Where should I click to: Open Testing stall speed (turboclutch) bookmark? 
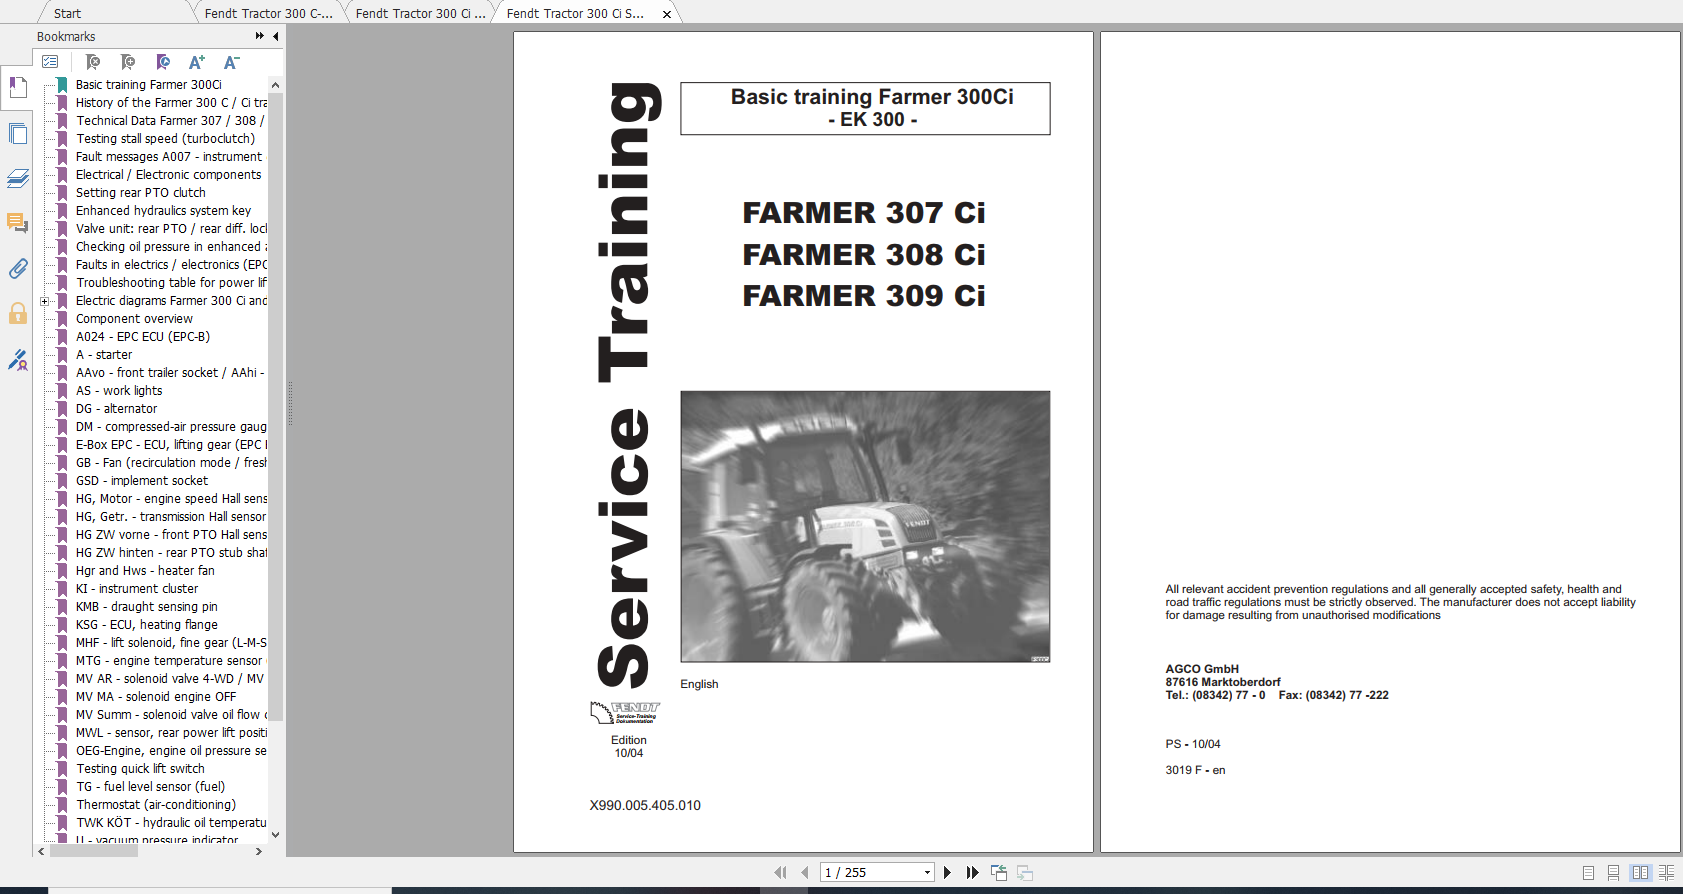tap(165, 139)
